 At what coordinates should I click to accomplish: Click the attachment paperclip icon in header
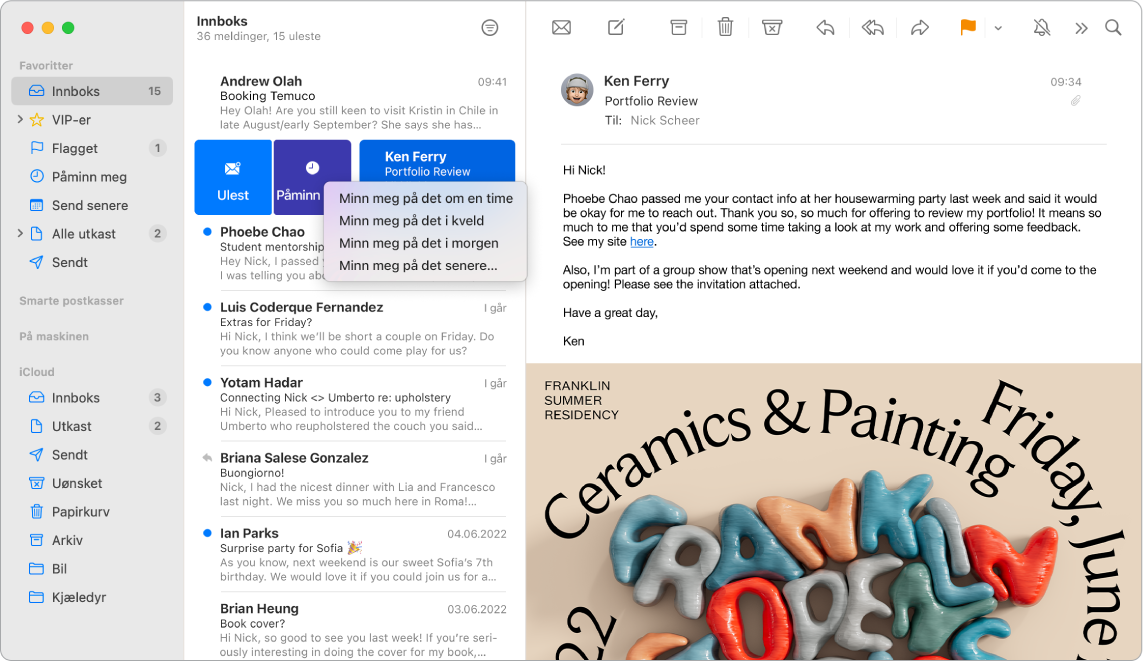1076,101
